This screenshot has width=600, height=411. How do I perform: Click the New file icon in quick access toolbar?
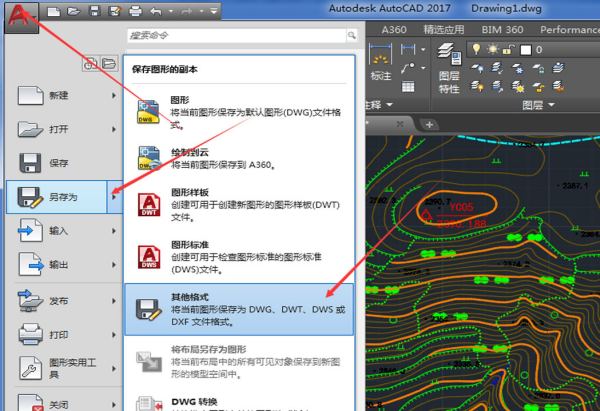(x=54, y=11)
